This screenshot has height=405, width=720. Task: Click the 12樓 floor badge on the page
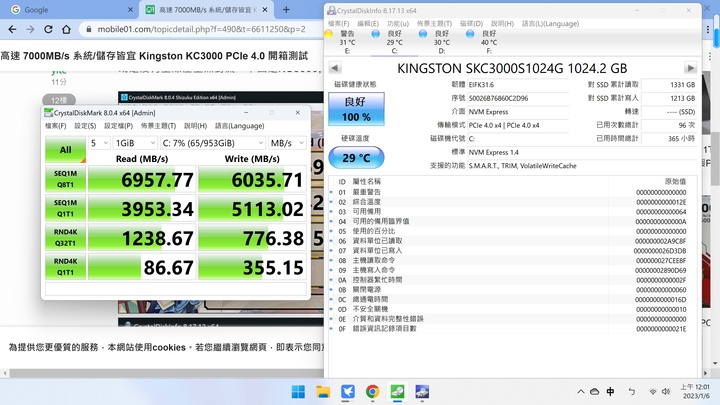click(x=59, y=100)
